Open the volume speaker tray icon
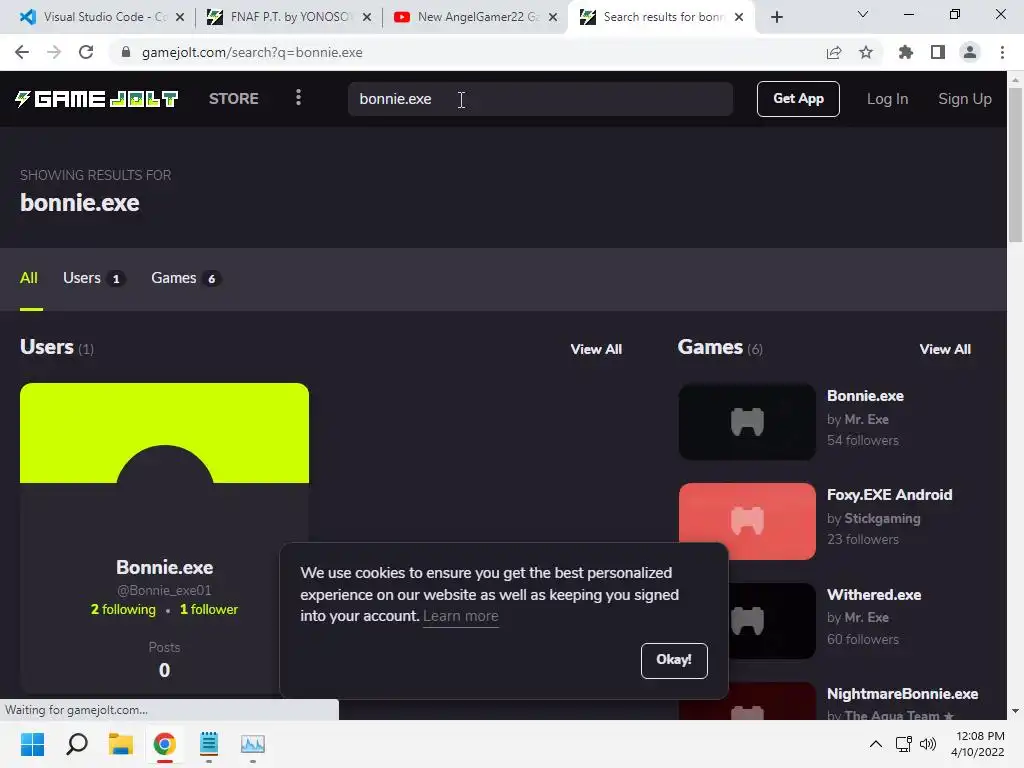 pyautogui.click(x=927, y=744)
